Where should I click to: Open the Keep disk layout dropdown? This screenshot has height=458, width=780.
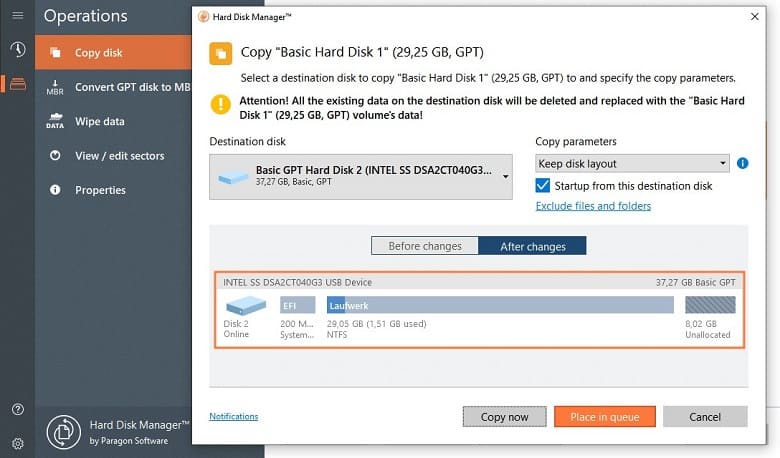click(632, 163)
